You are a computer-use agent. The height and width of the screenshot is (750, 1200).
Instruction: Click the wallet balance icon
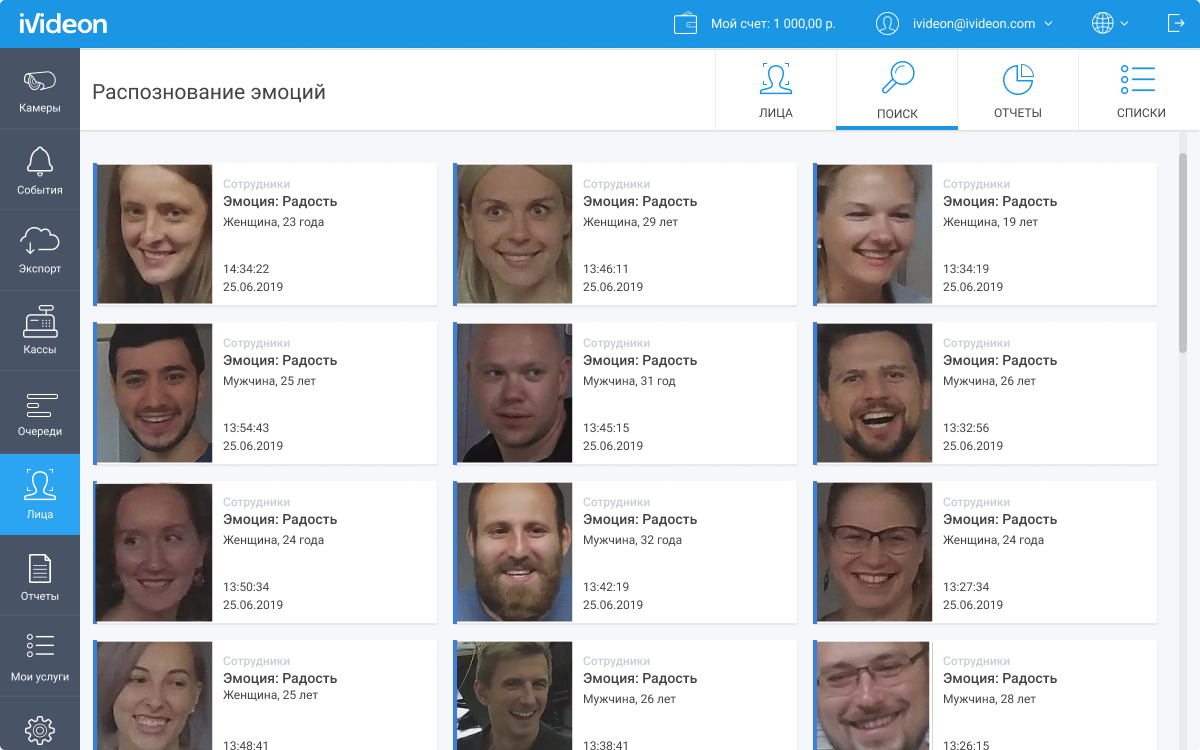686,24
